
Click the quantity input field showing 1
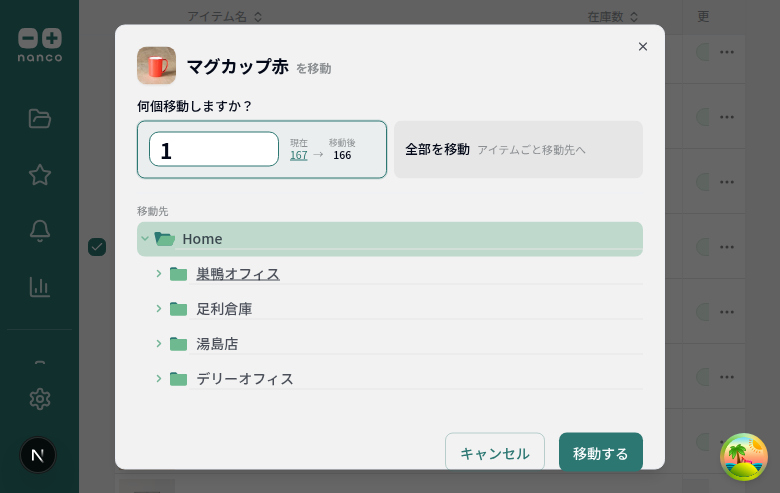click(x=214, y=149)
